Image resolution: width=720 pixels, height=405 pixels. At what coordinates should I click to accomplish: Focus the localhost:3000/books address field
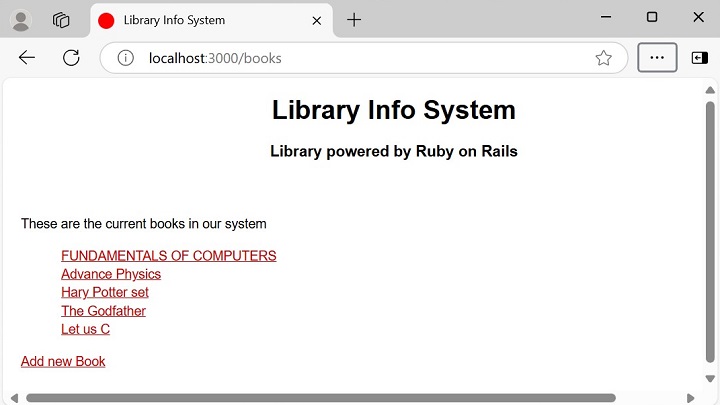363,58
